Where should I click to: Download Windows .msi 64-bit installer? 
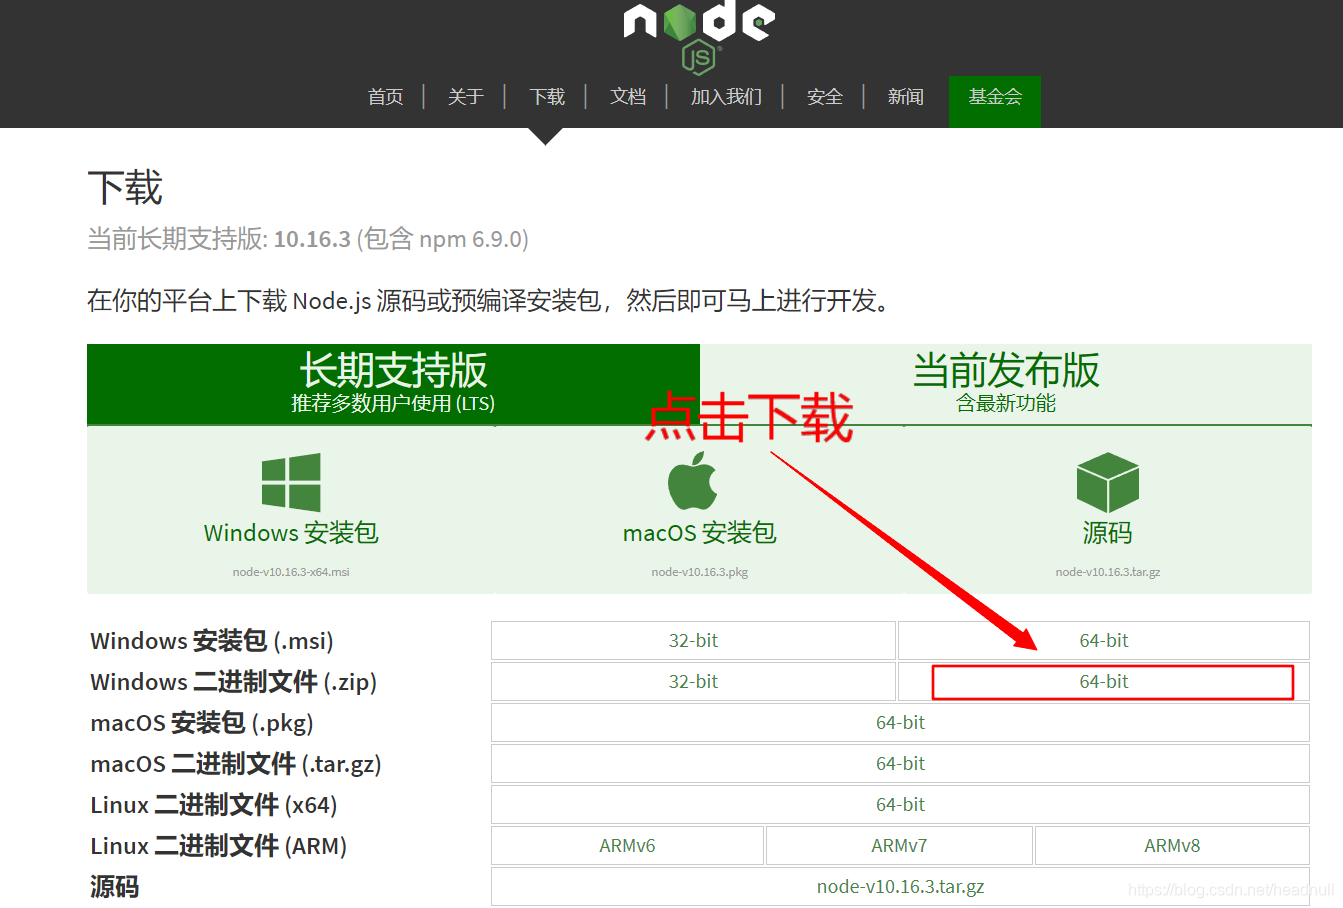pyautogui.click(x=1104, y=640)
